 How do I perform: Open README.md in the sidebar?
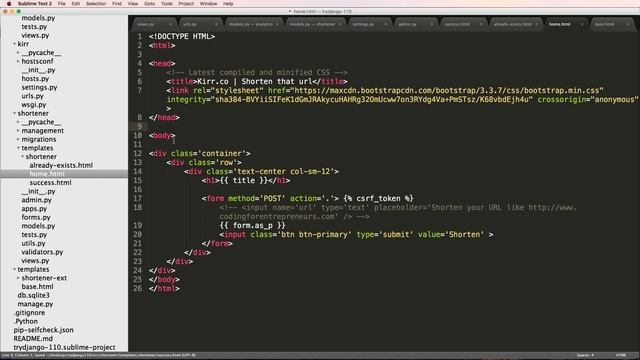pos(33,339)
